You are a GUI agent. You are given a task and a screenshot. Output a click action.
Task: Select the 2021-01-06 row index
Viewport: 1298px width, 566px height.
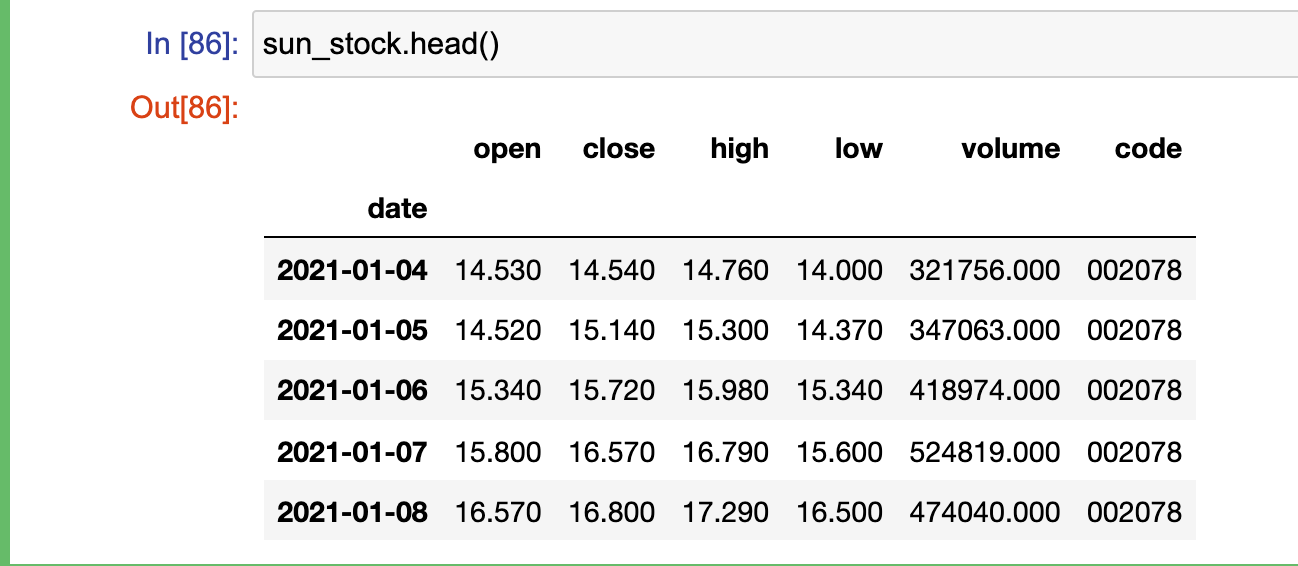352,391
